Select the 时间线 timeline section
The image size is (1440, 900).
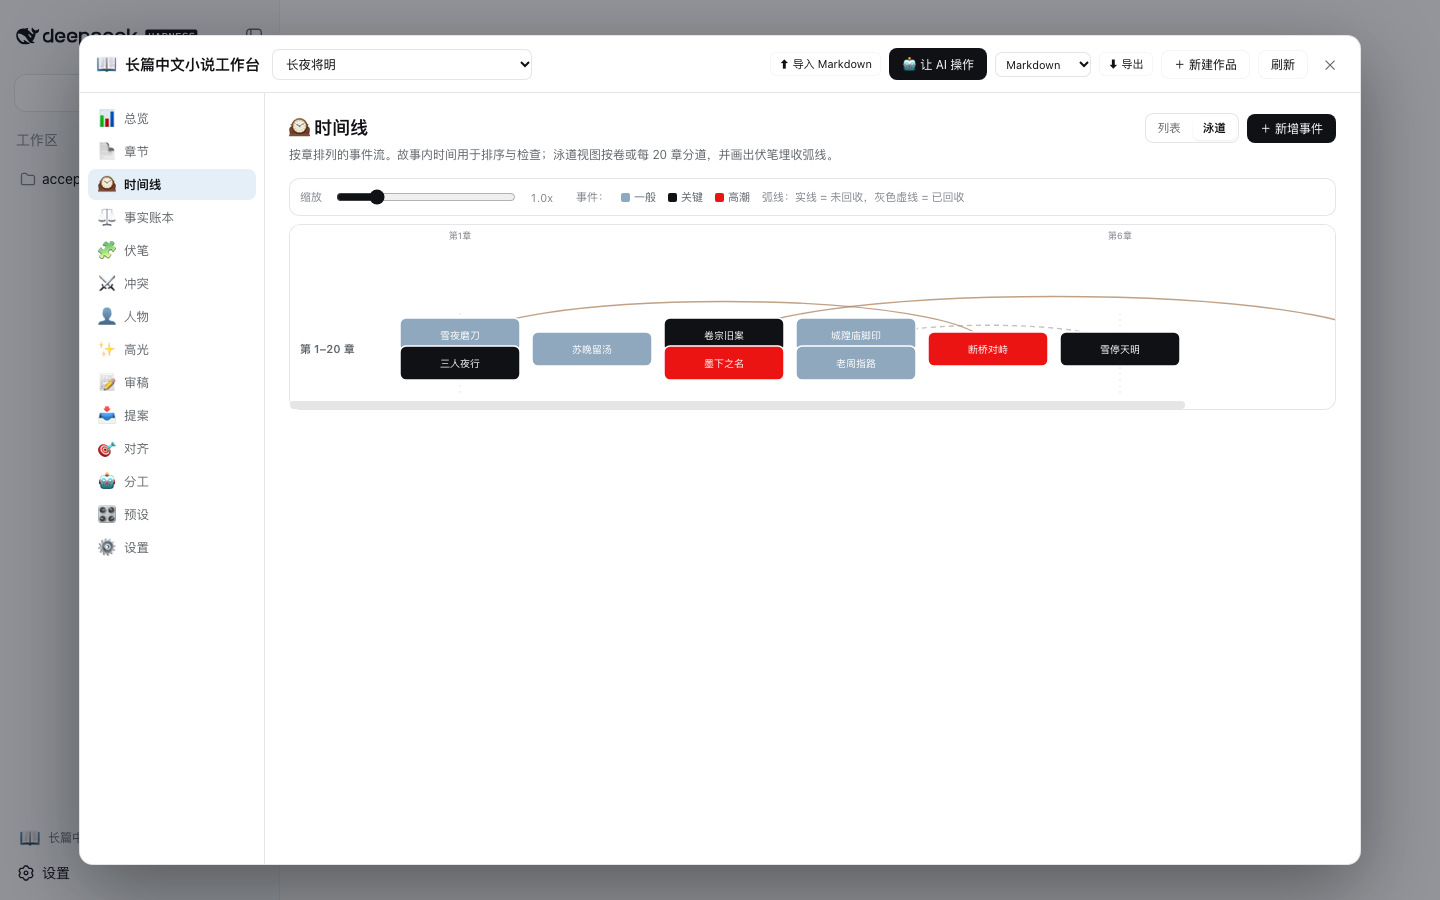tap(172, 184)
